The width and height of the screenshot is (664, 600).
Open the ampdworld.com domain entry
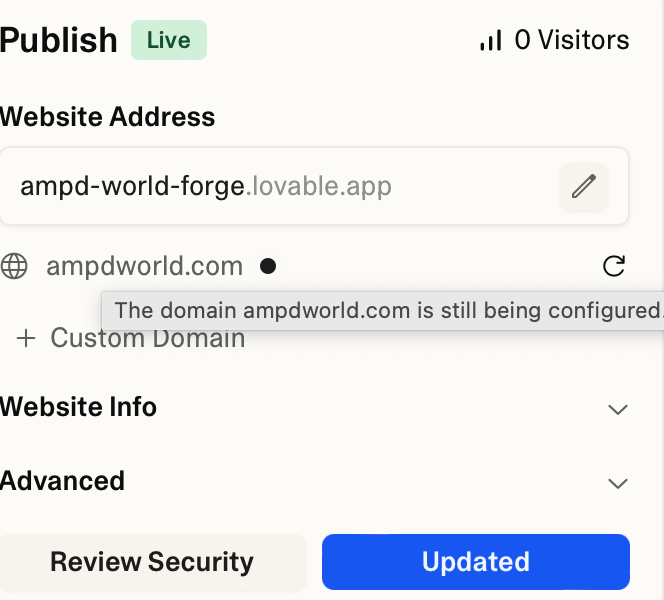point(144,266)
